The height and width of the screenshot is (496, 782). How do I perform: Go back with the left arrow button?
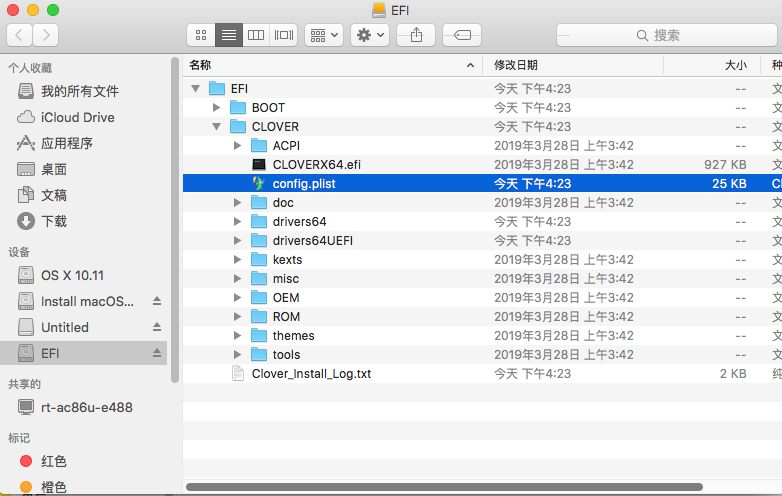[x=19, y=35]
